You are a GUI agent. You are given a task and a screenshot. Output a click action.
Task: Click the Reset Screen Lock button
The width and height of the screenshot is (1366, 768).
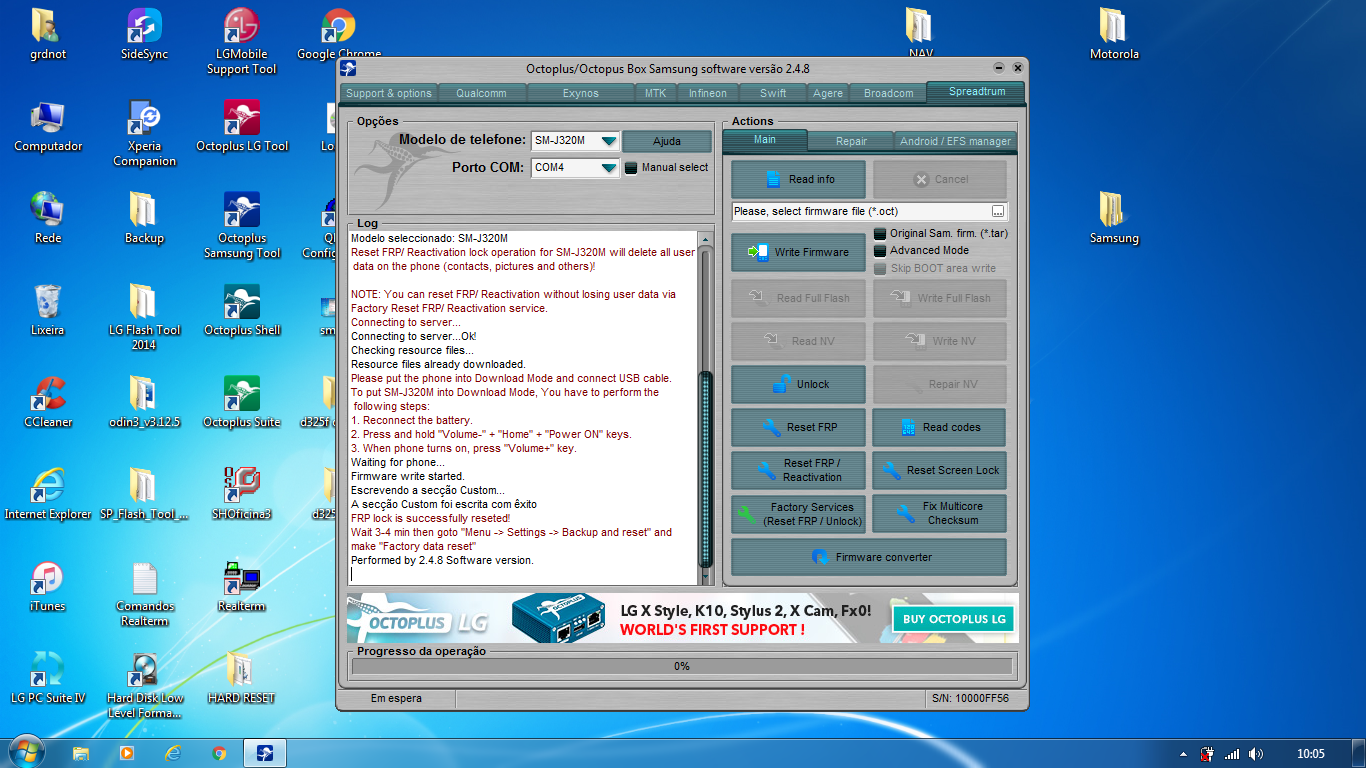[939, 470]
